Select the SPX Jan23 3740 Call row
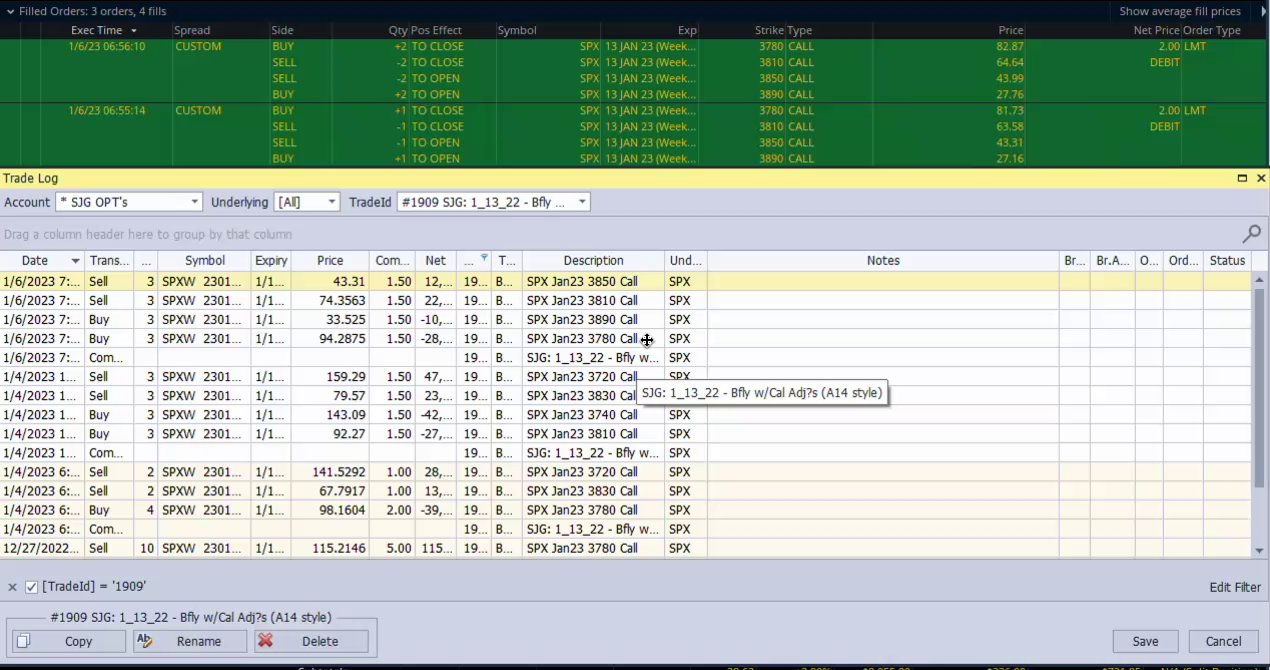 pyautogui.click(x=625, y=415)
